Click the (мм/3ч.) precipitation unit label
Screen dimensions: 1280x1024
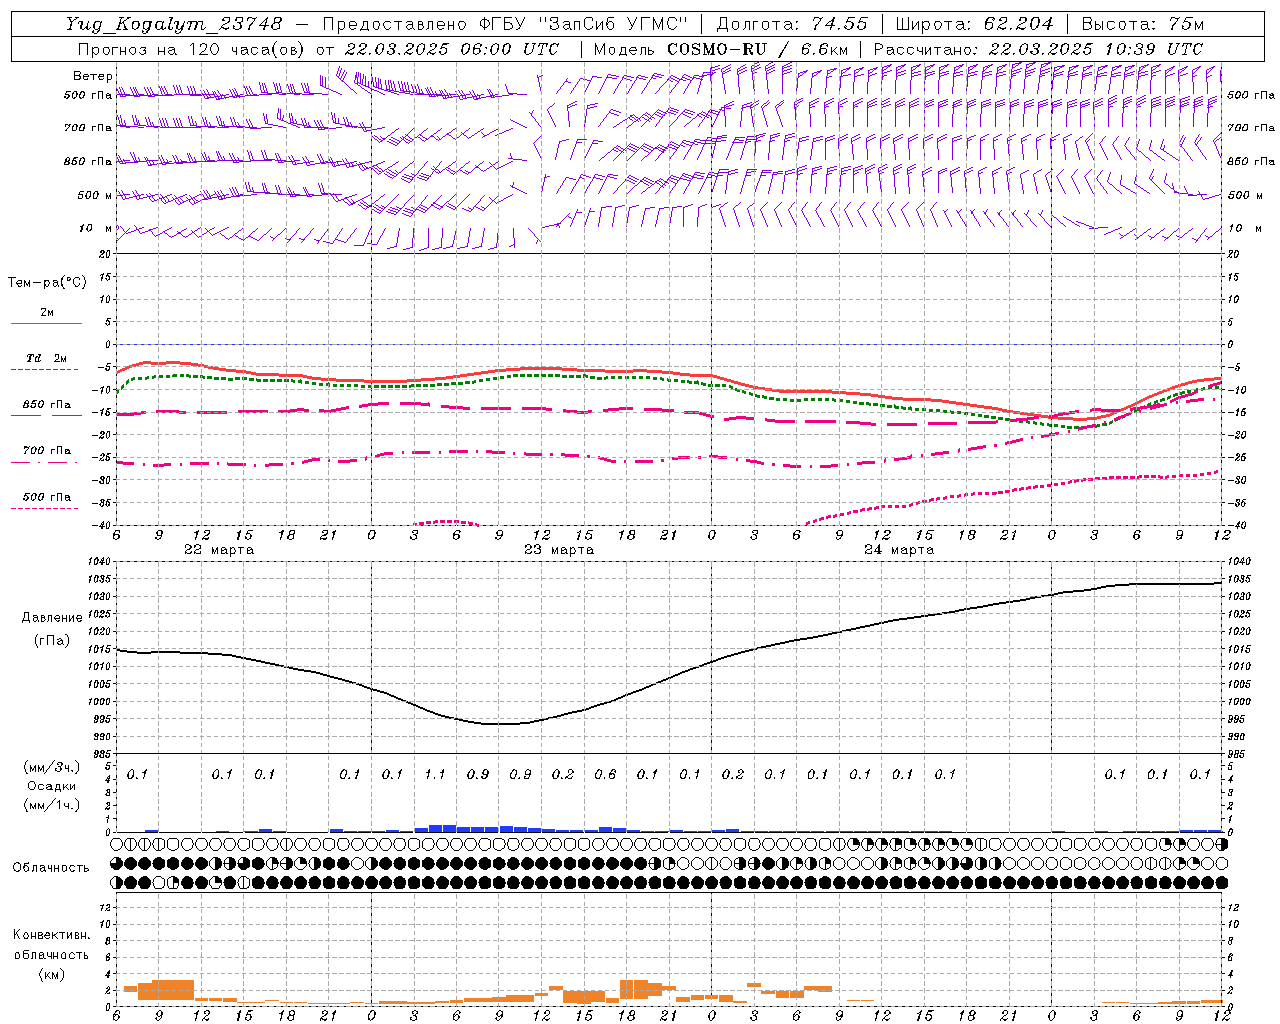(x=51, y=768)
